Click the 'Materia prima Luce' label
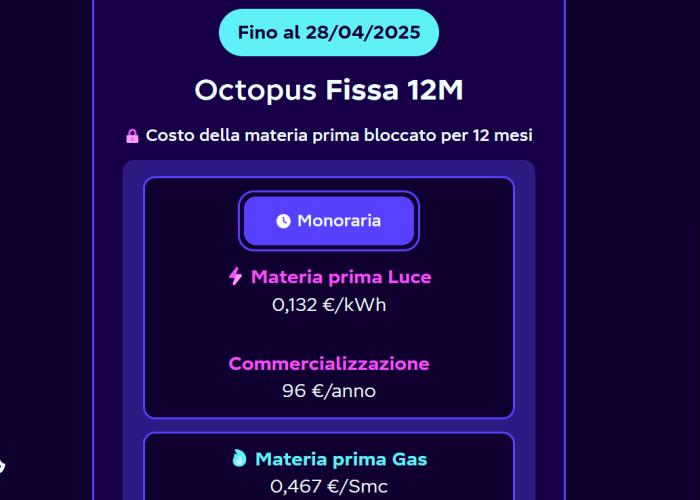The height and width of the screenshot is (500, 700). click(x=341, y=276)
